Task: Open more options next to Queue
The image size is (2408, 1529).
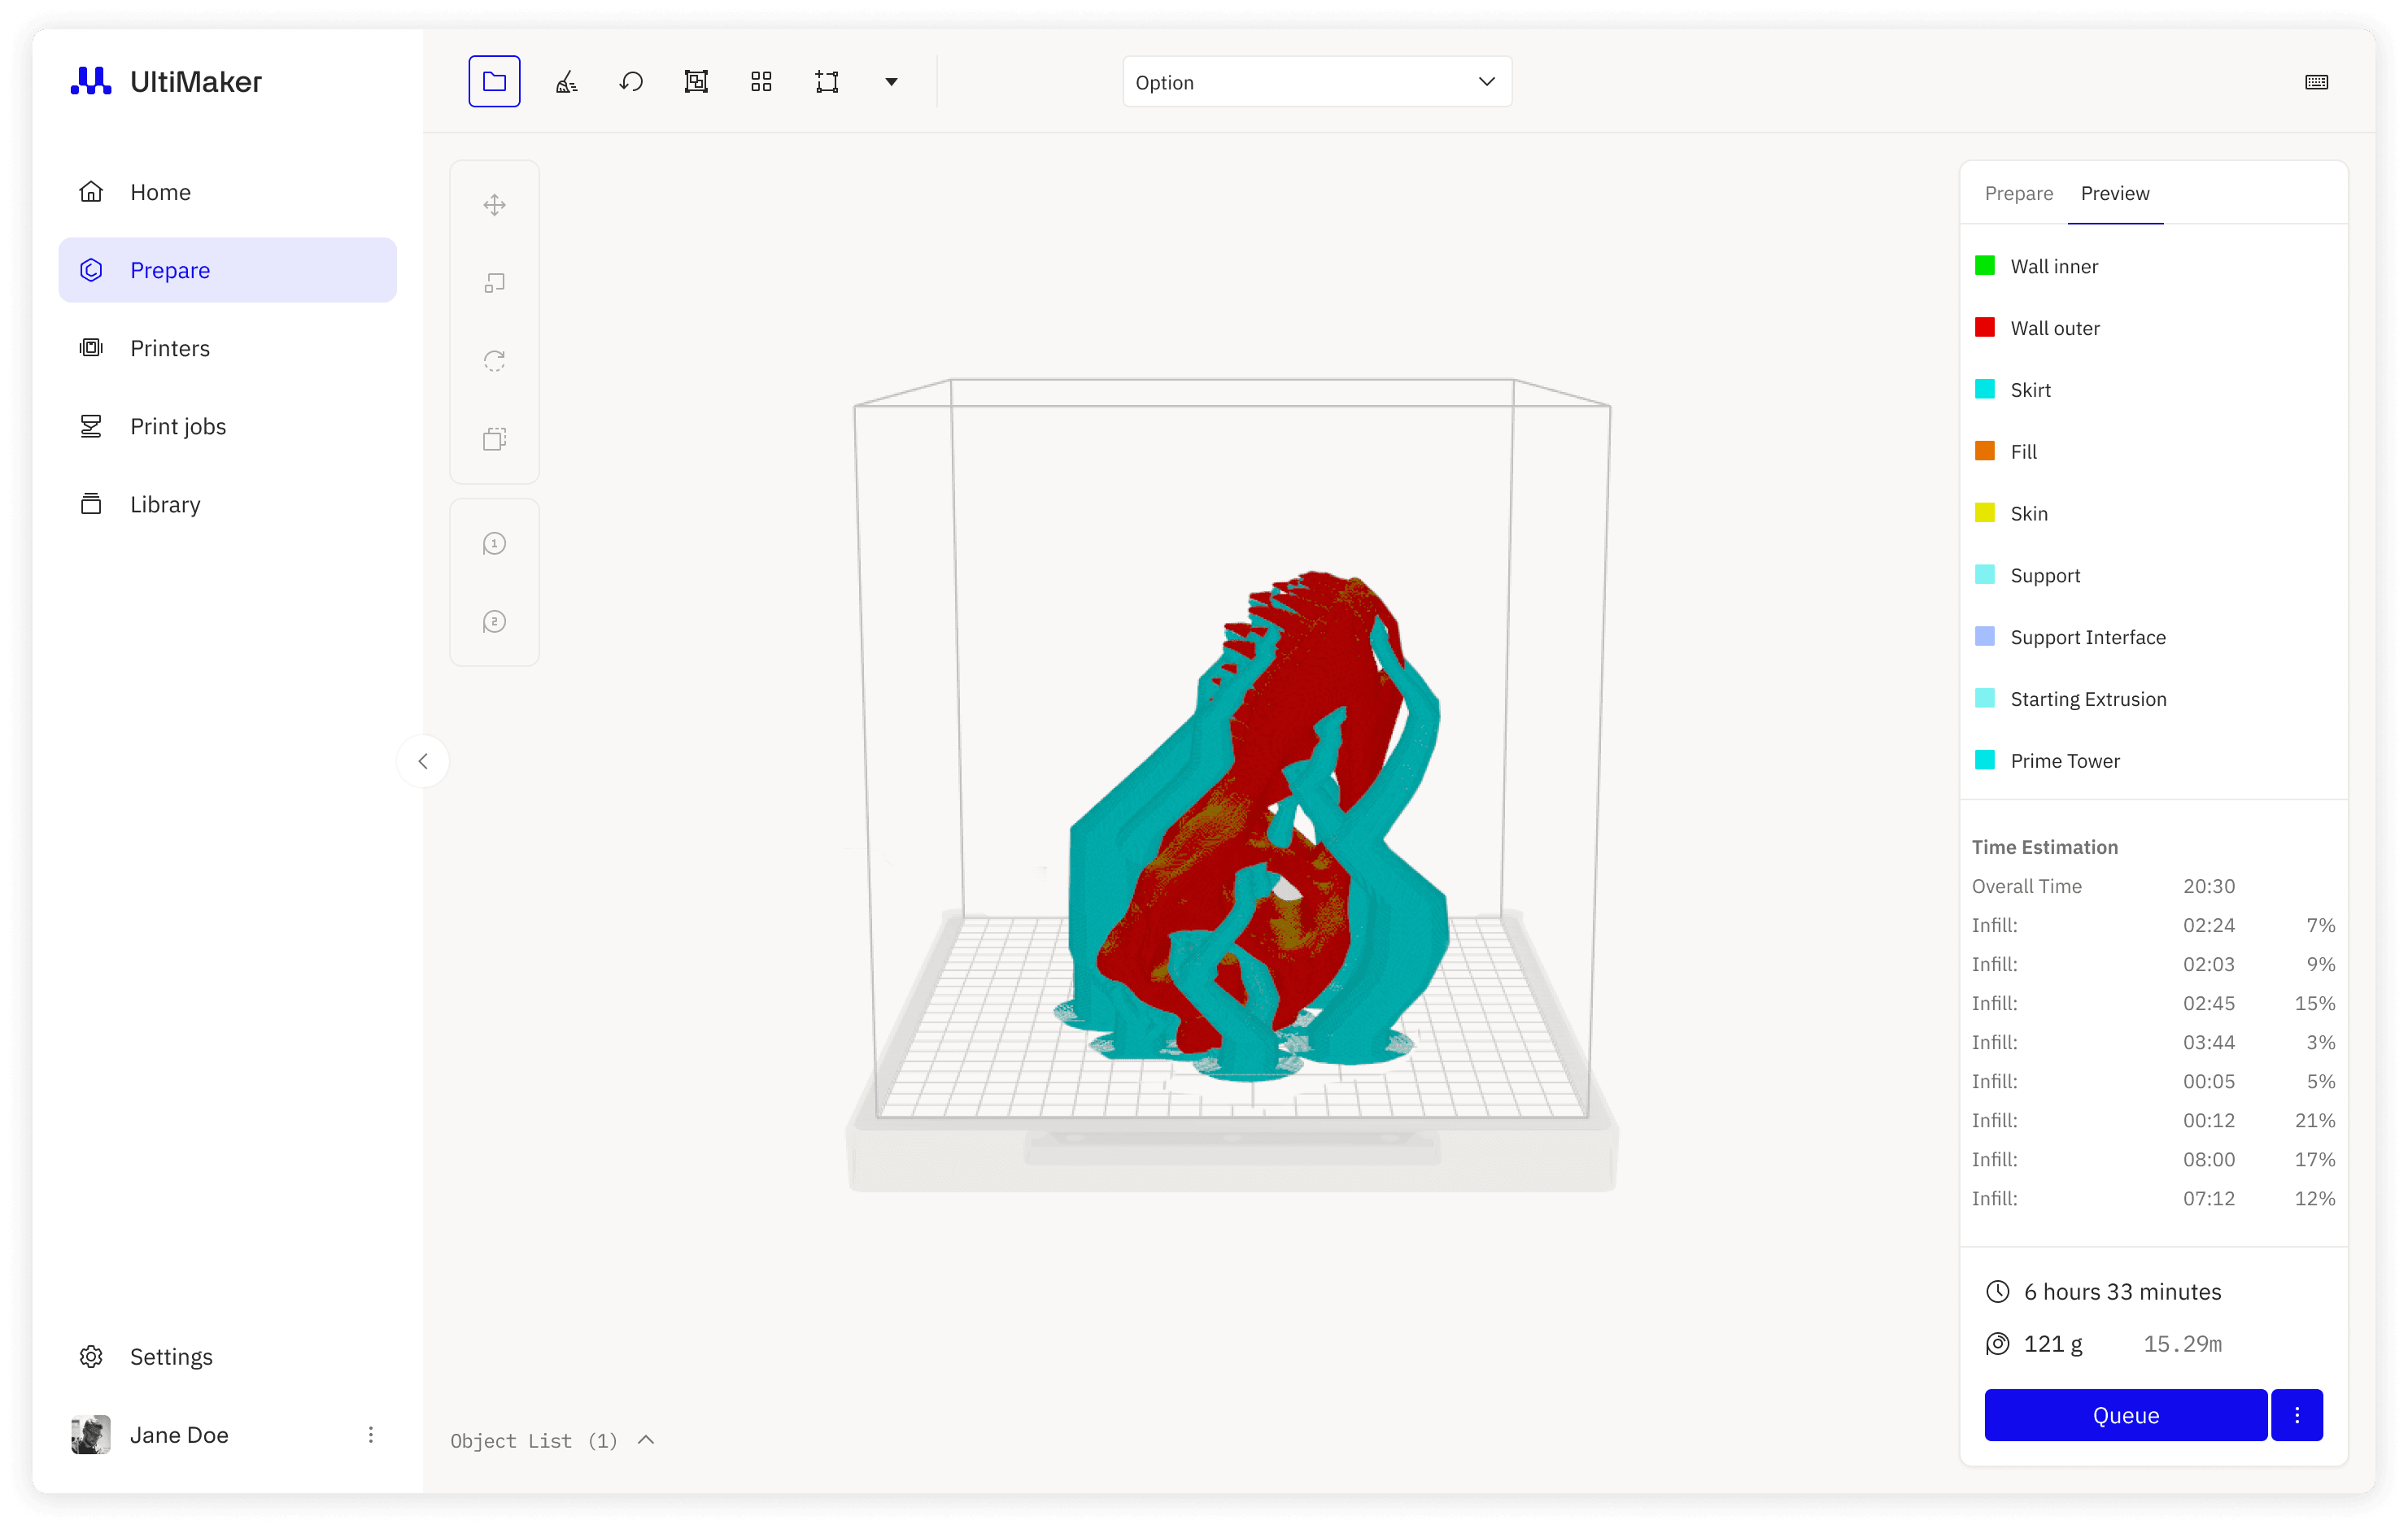Action: tap(2296, 1414)
